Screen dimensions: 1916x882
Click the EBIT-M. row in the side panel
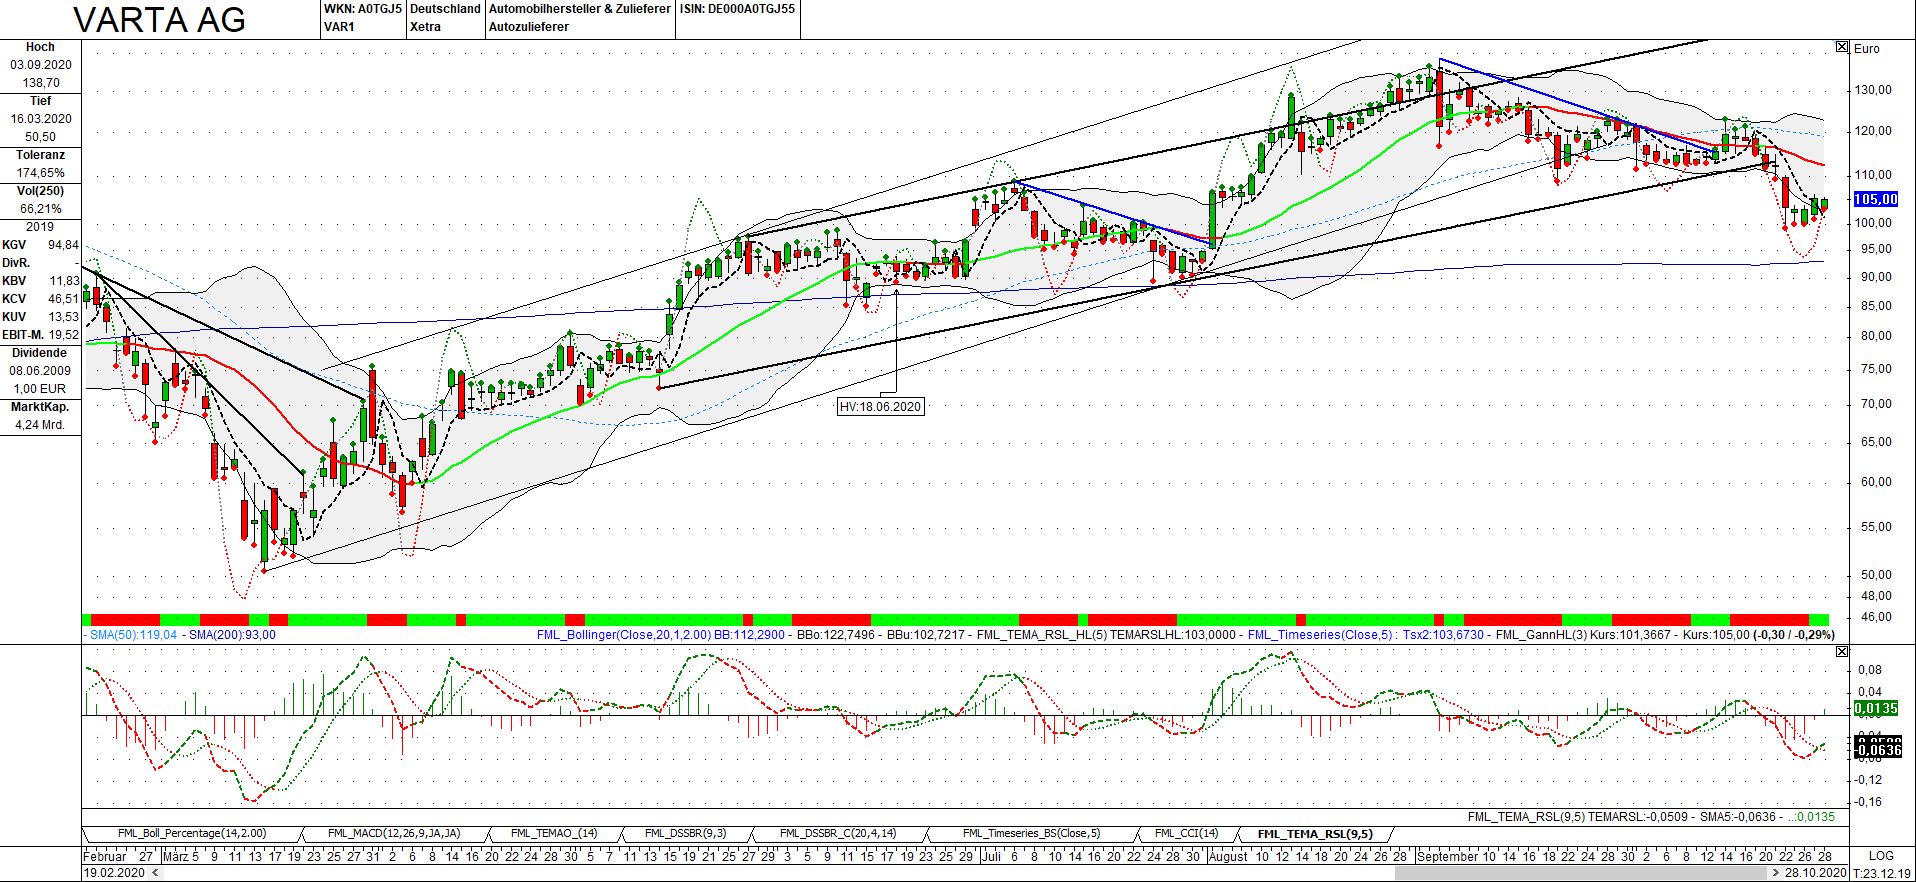(x=40, y=335)
